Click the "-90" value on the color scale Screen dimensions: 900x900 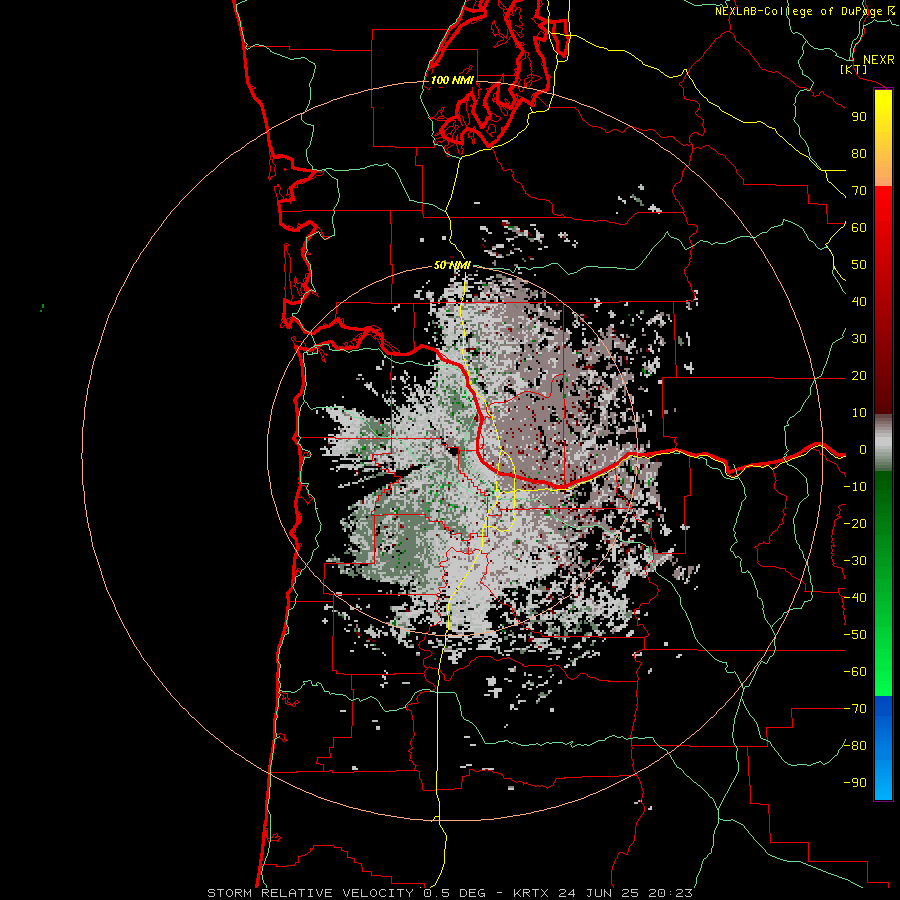pos(855,783)
